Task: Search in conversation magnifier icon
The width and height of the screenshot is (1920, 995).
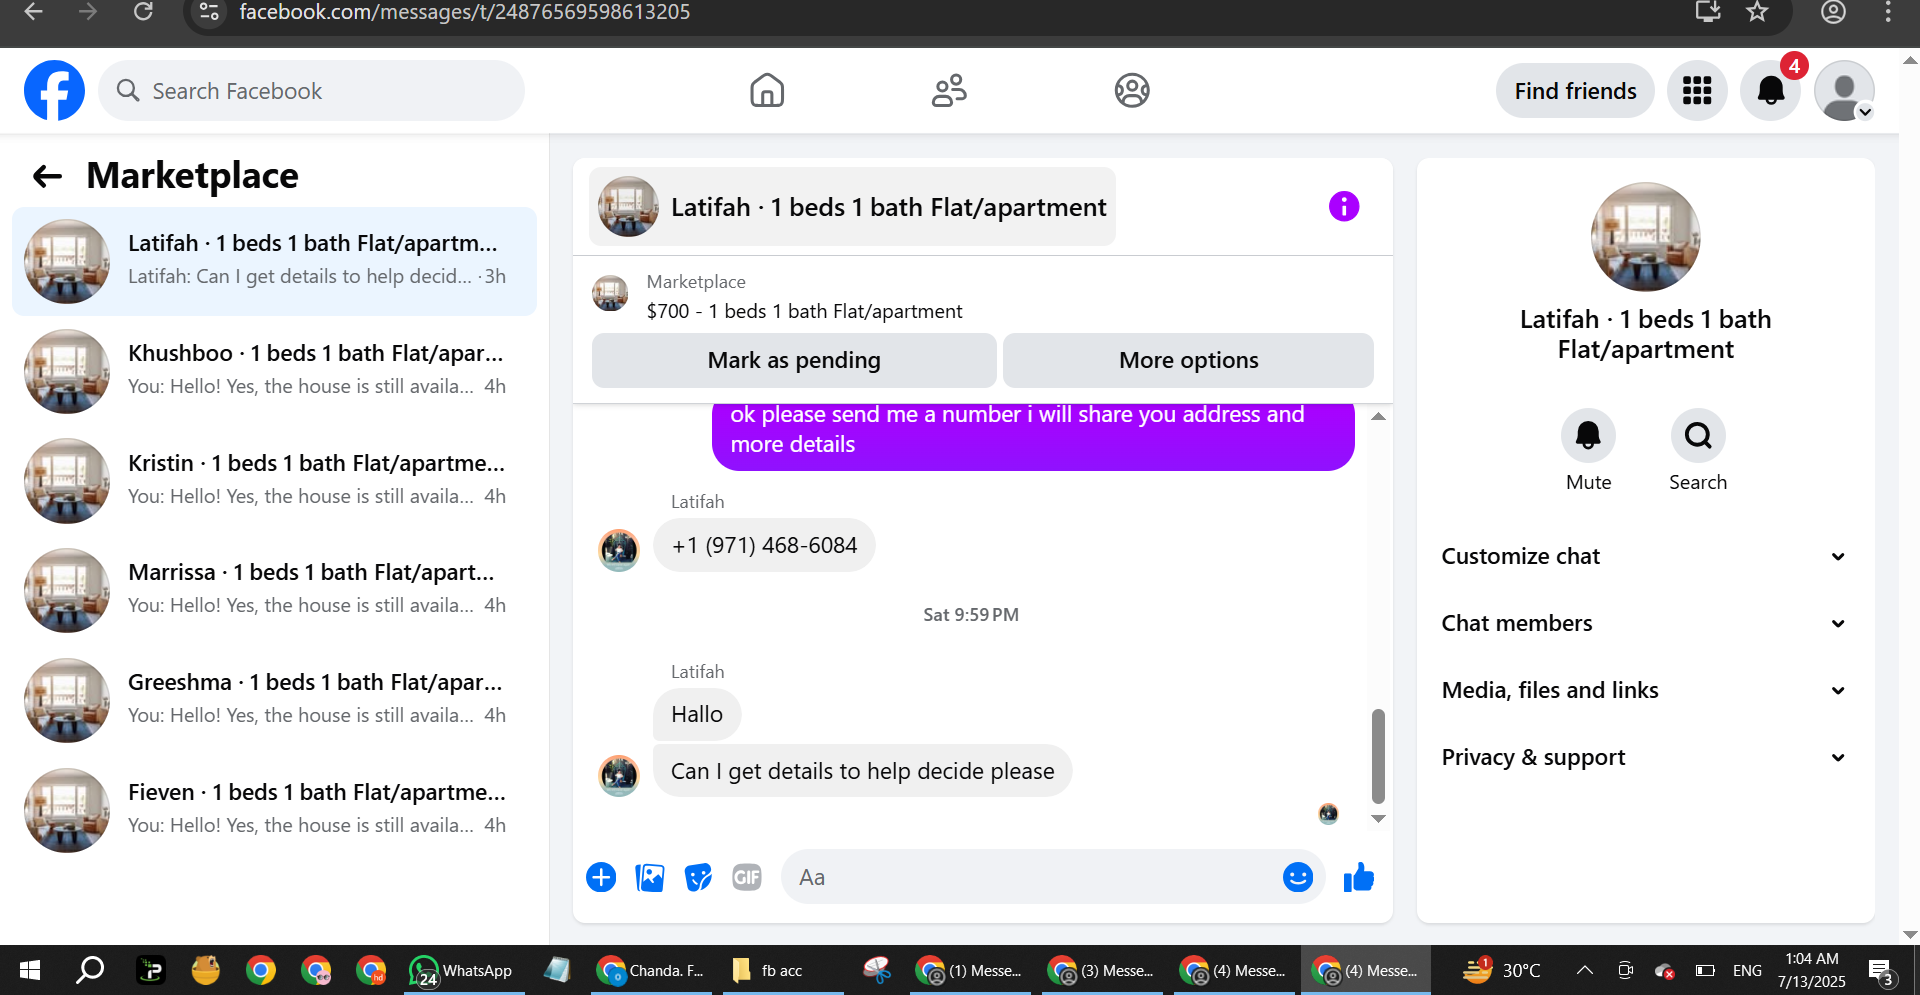Action: (1698, 436)
